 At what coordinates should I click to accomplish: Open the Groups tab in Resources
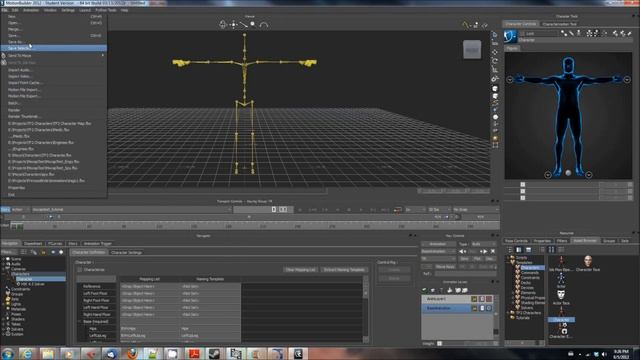[x=609, y=241]
